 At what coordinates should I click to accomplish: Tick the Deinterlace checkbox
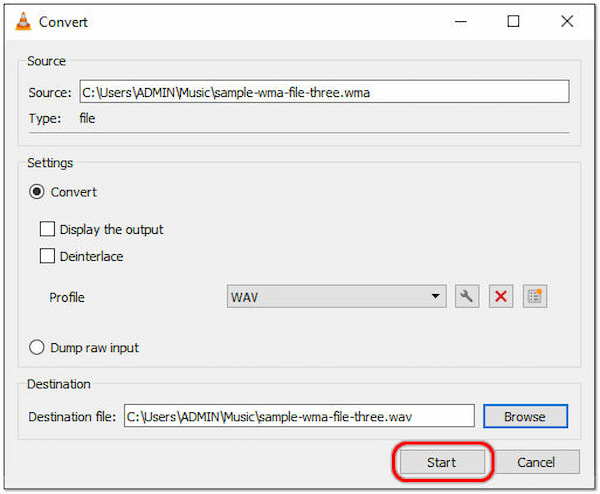pos(47,256)
